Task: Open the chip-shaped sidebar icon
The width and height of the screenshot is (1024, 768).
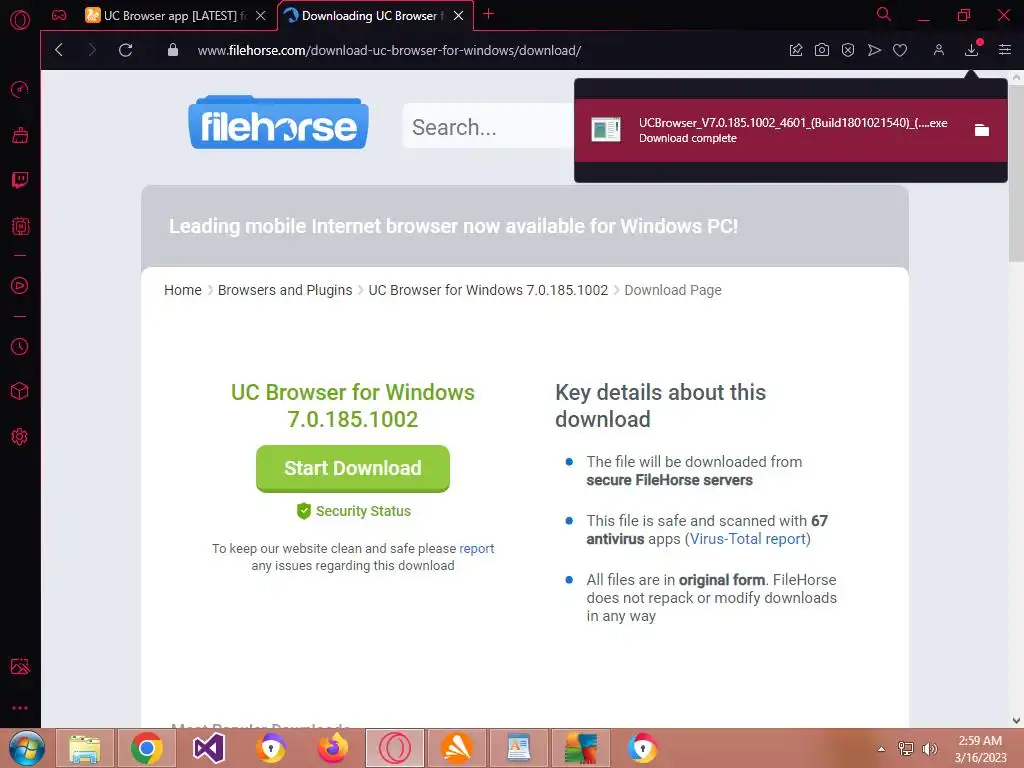Action: (x=20, y=226)
